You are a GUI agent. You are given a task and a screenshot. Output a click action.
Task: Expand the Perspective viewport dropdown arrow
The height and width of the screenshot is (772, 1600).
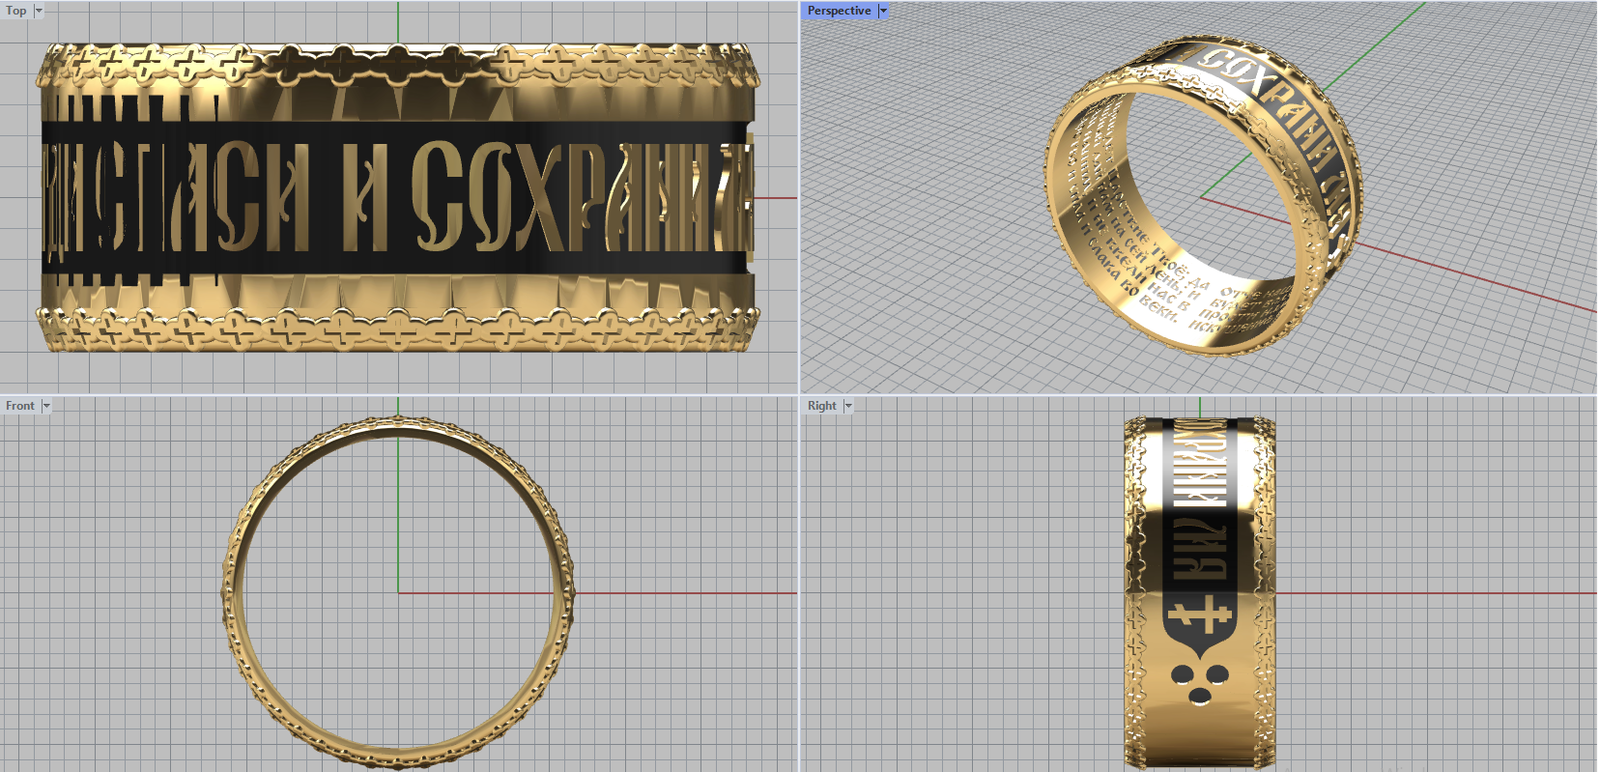click(x=883, y=11)
